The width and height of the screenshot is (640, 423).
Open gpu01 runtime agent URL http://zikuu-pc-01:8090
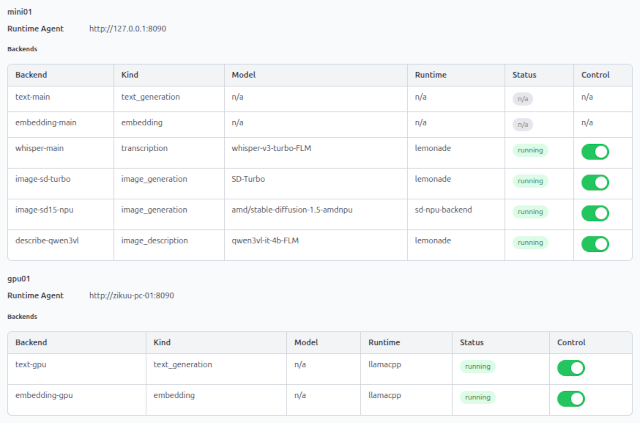131,296
